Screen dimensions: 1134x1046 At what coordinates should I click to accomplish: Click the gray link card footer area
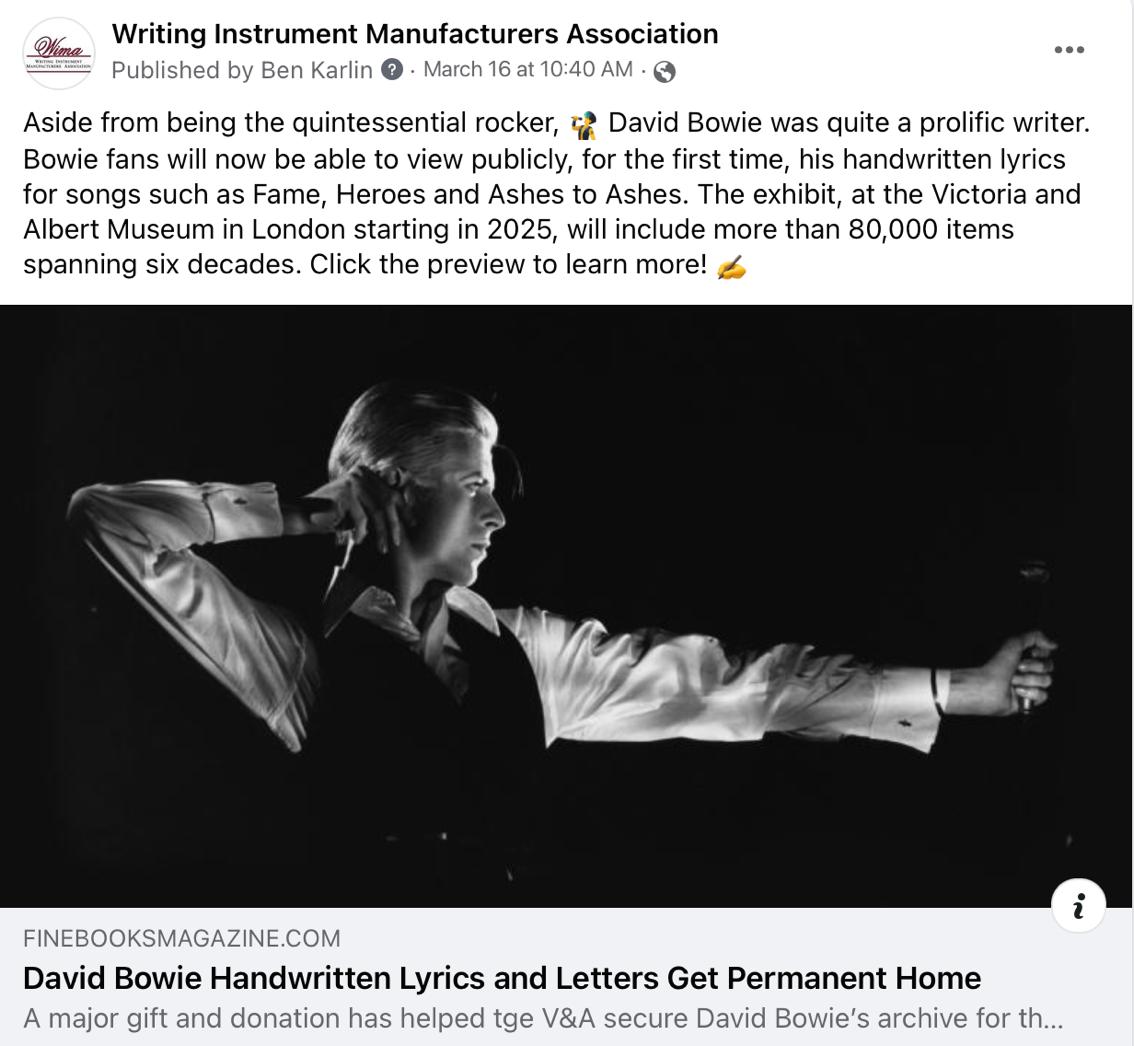pos(566,977)
